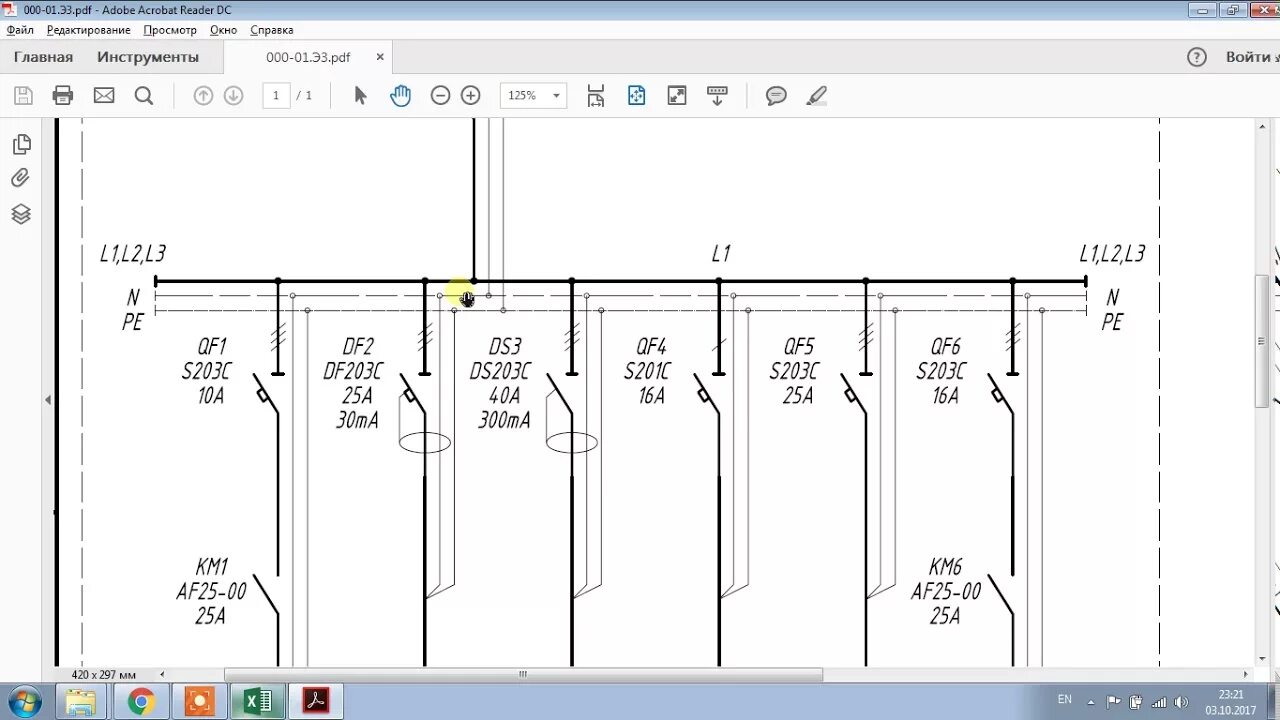Click the QF5 breaker label
1280x720 pixels.
point(799,347)
